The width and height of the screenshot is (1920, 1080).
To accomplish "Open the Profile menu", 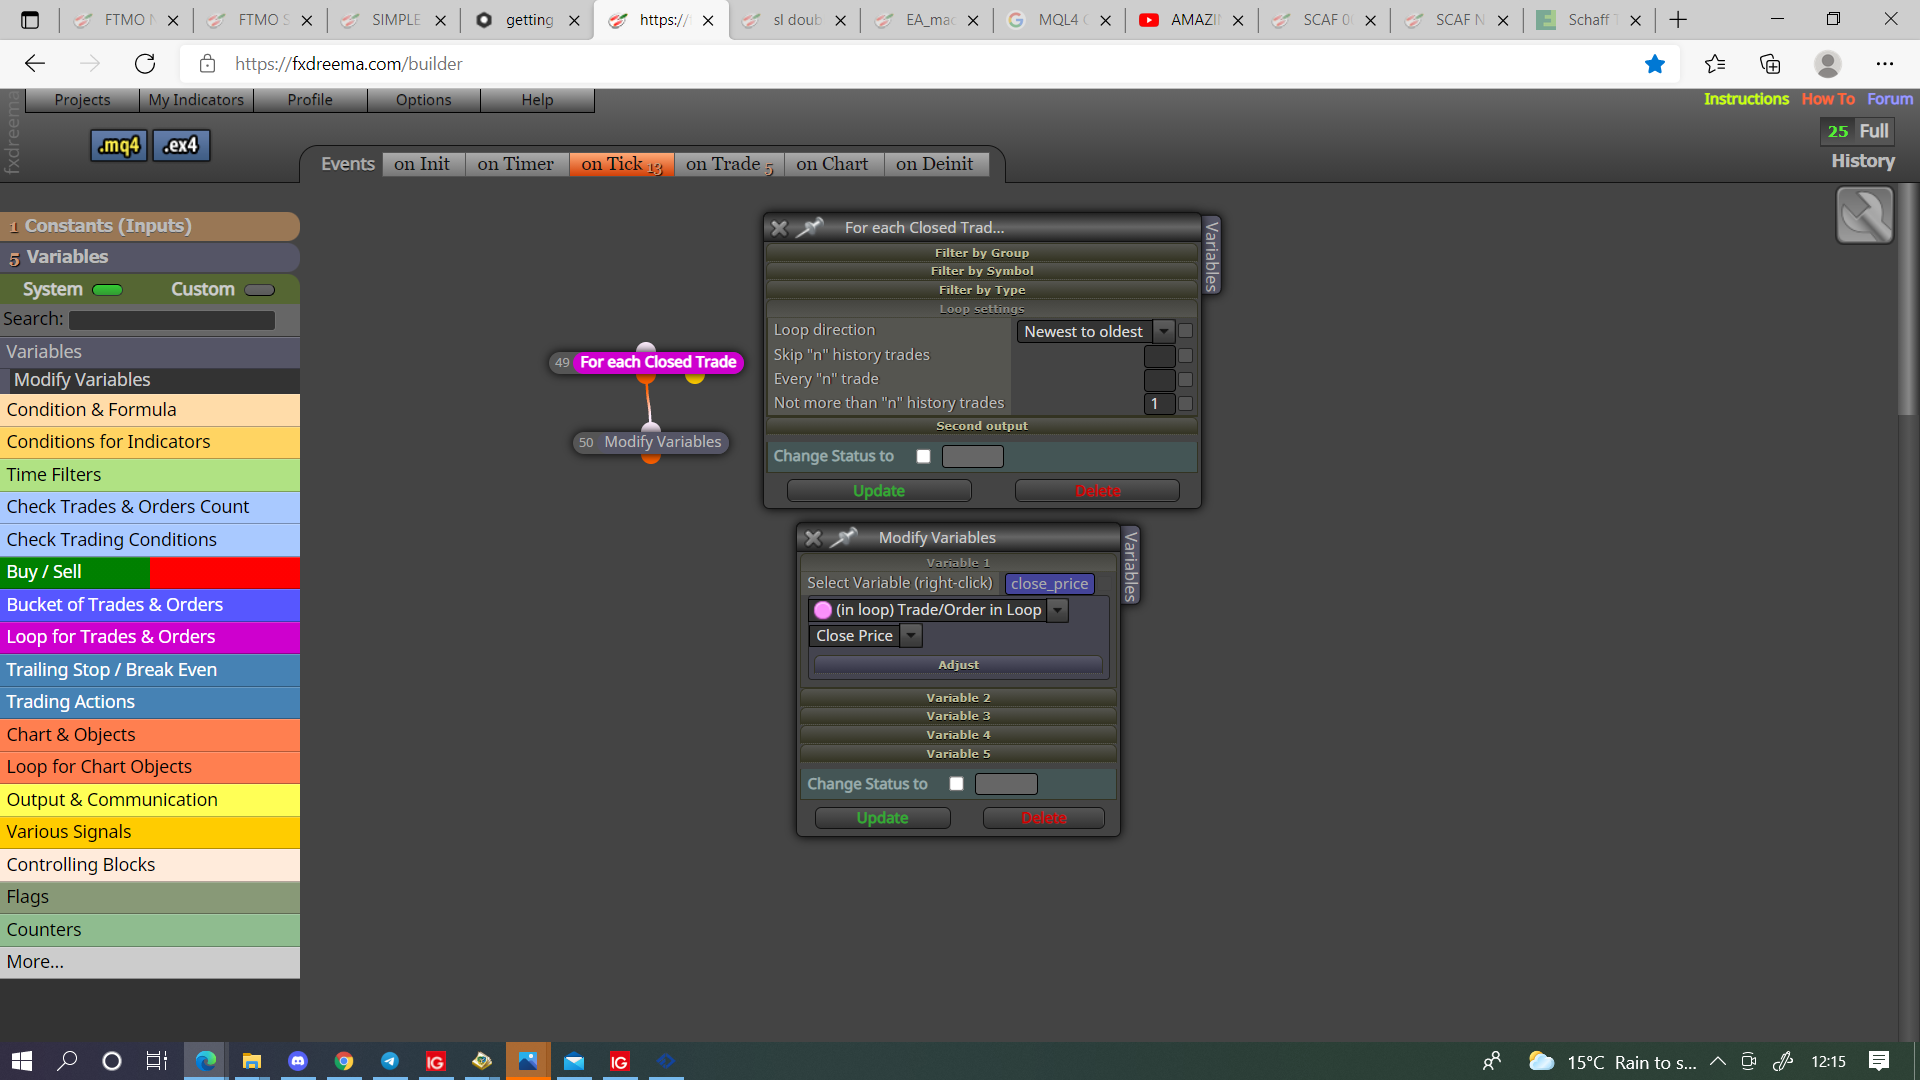I will coord(310,100).
